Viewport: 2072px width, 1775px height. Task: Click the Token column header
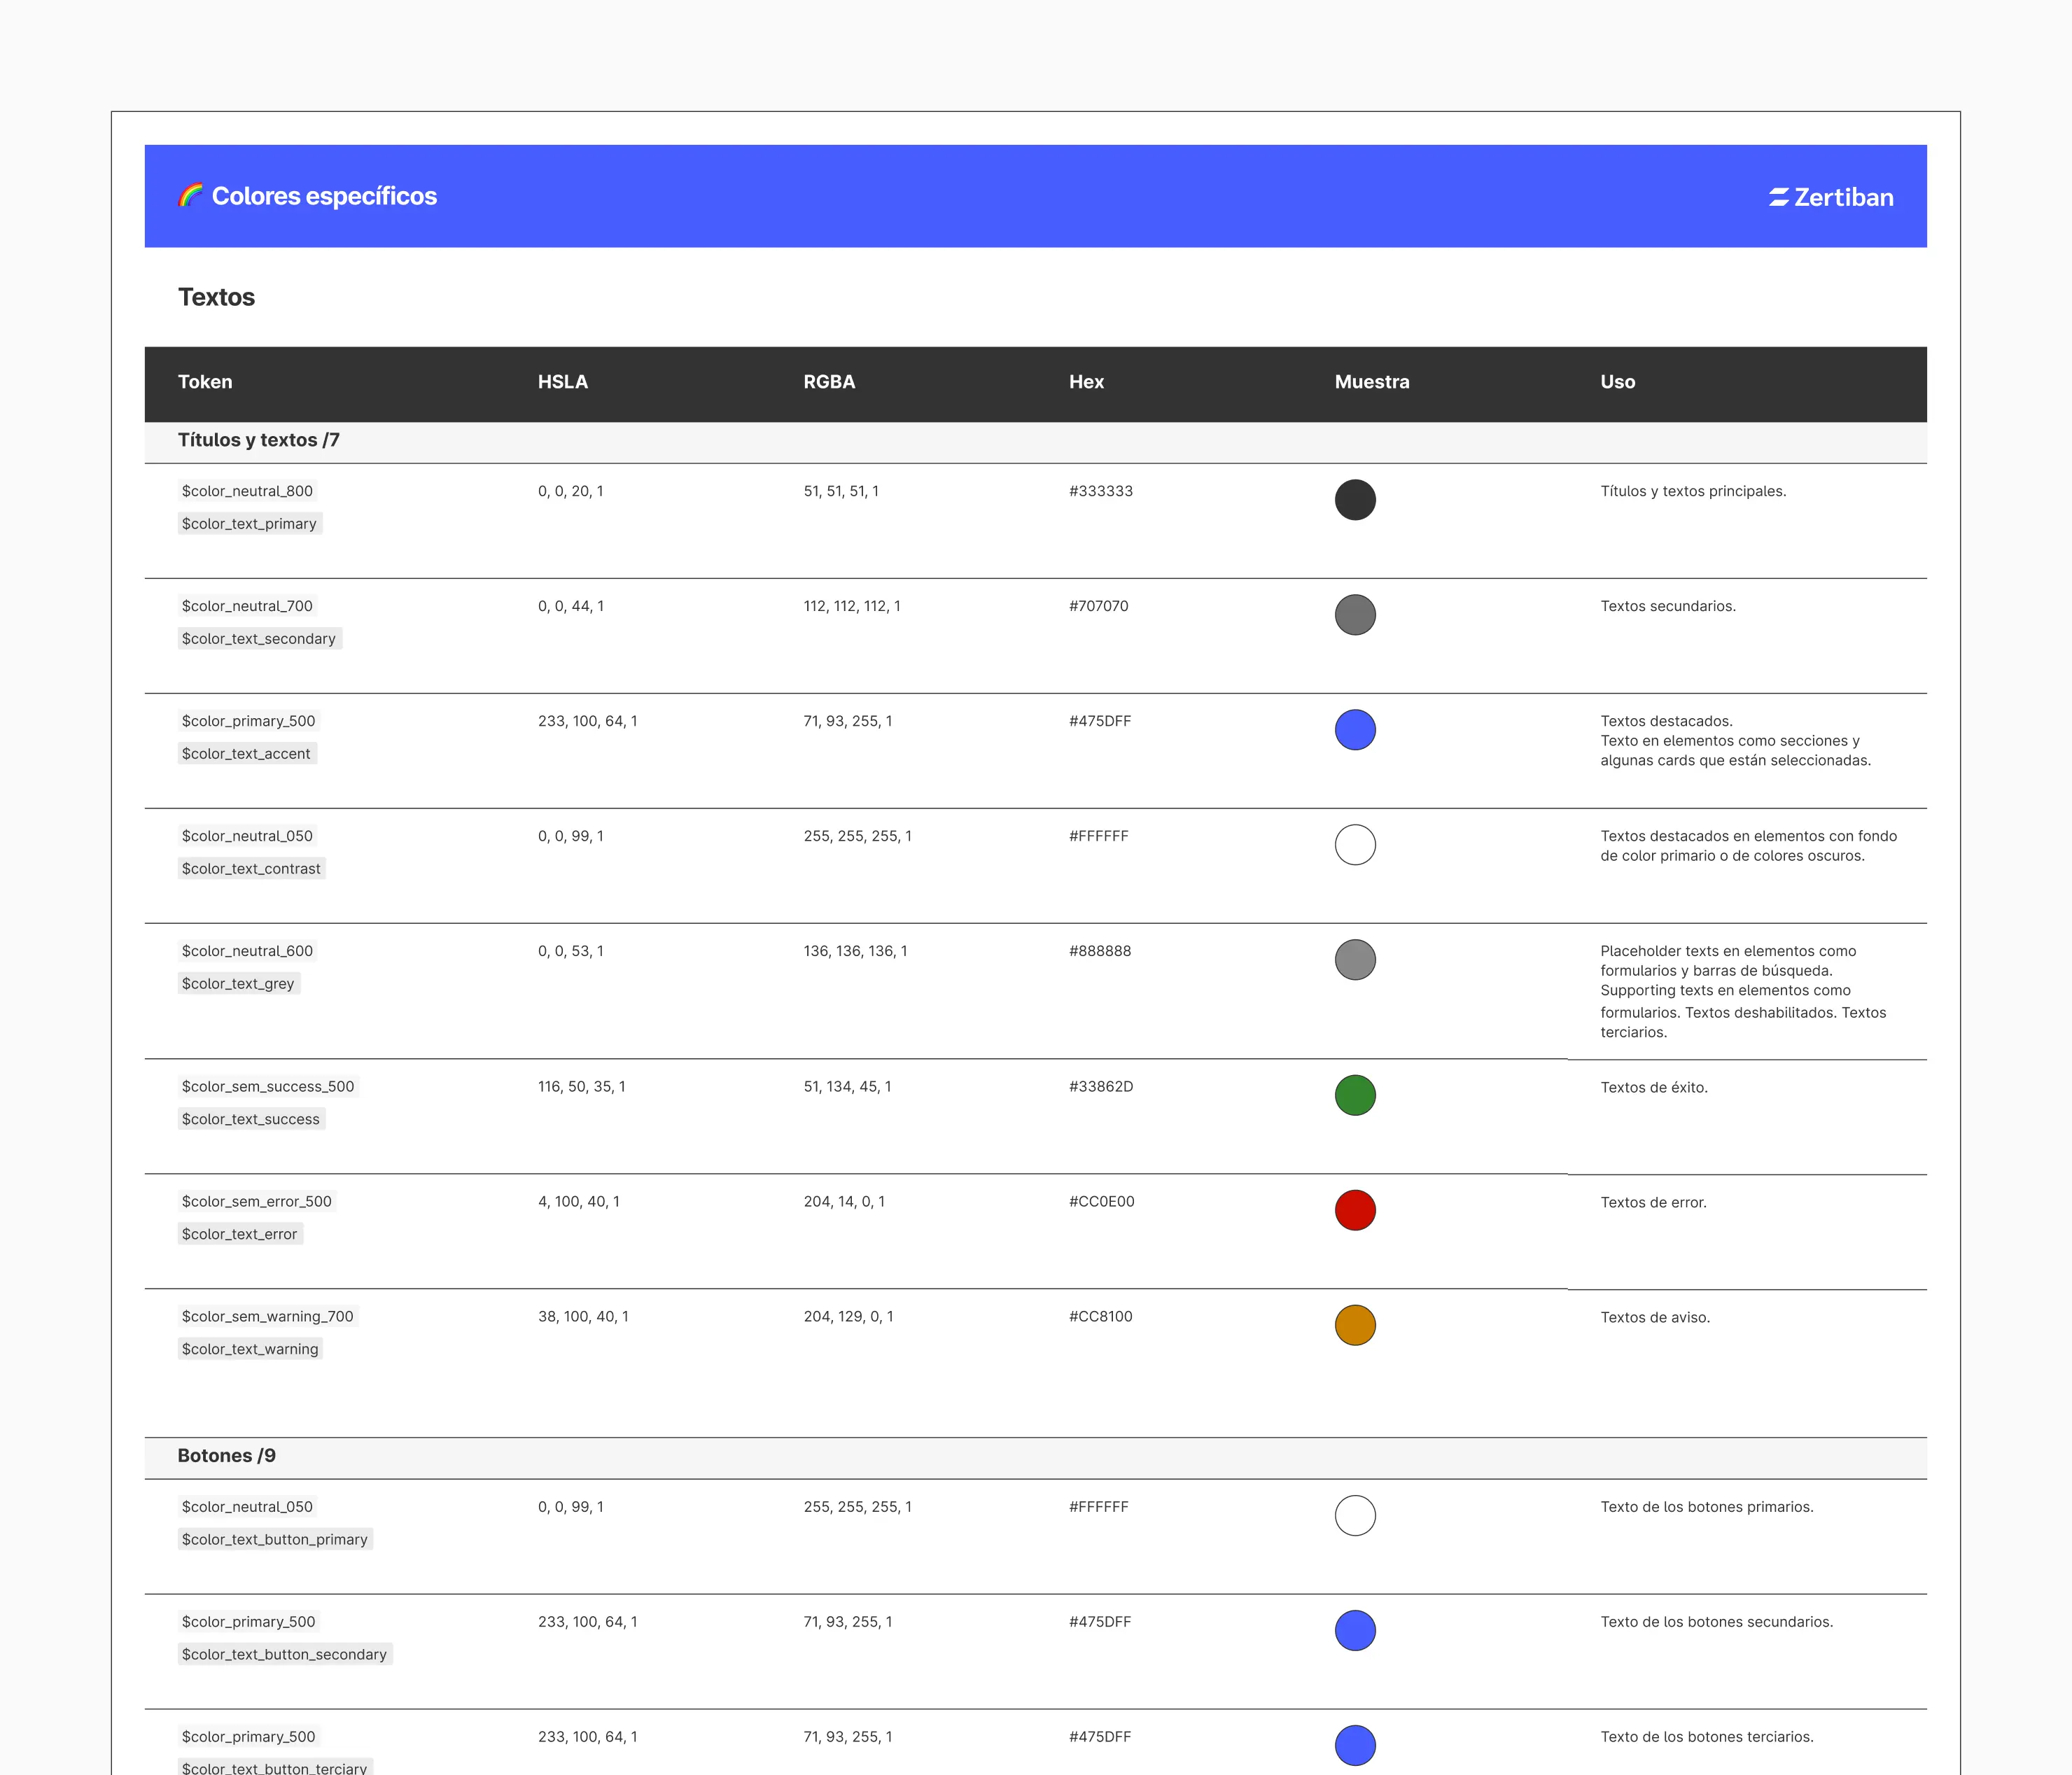coord(205,382)
